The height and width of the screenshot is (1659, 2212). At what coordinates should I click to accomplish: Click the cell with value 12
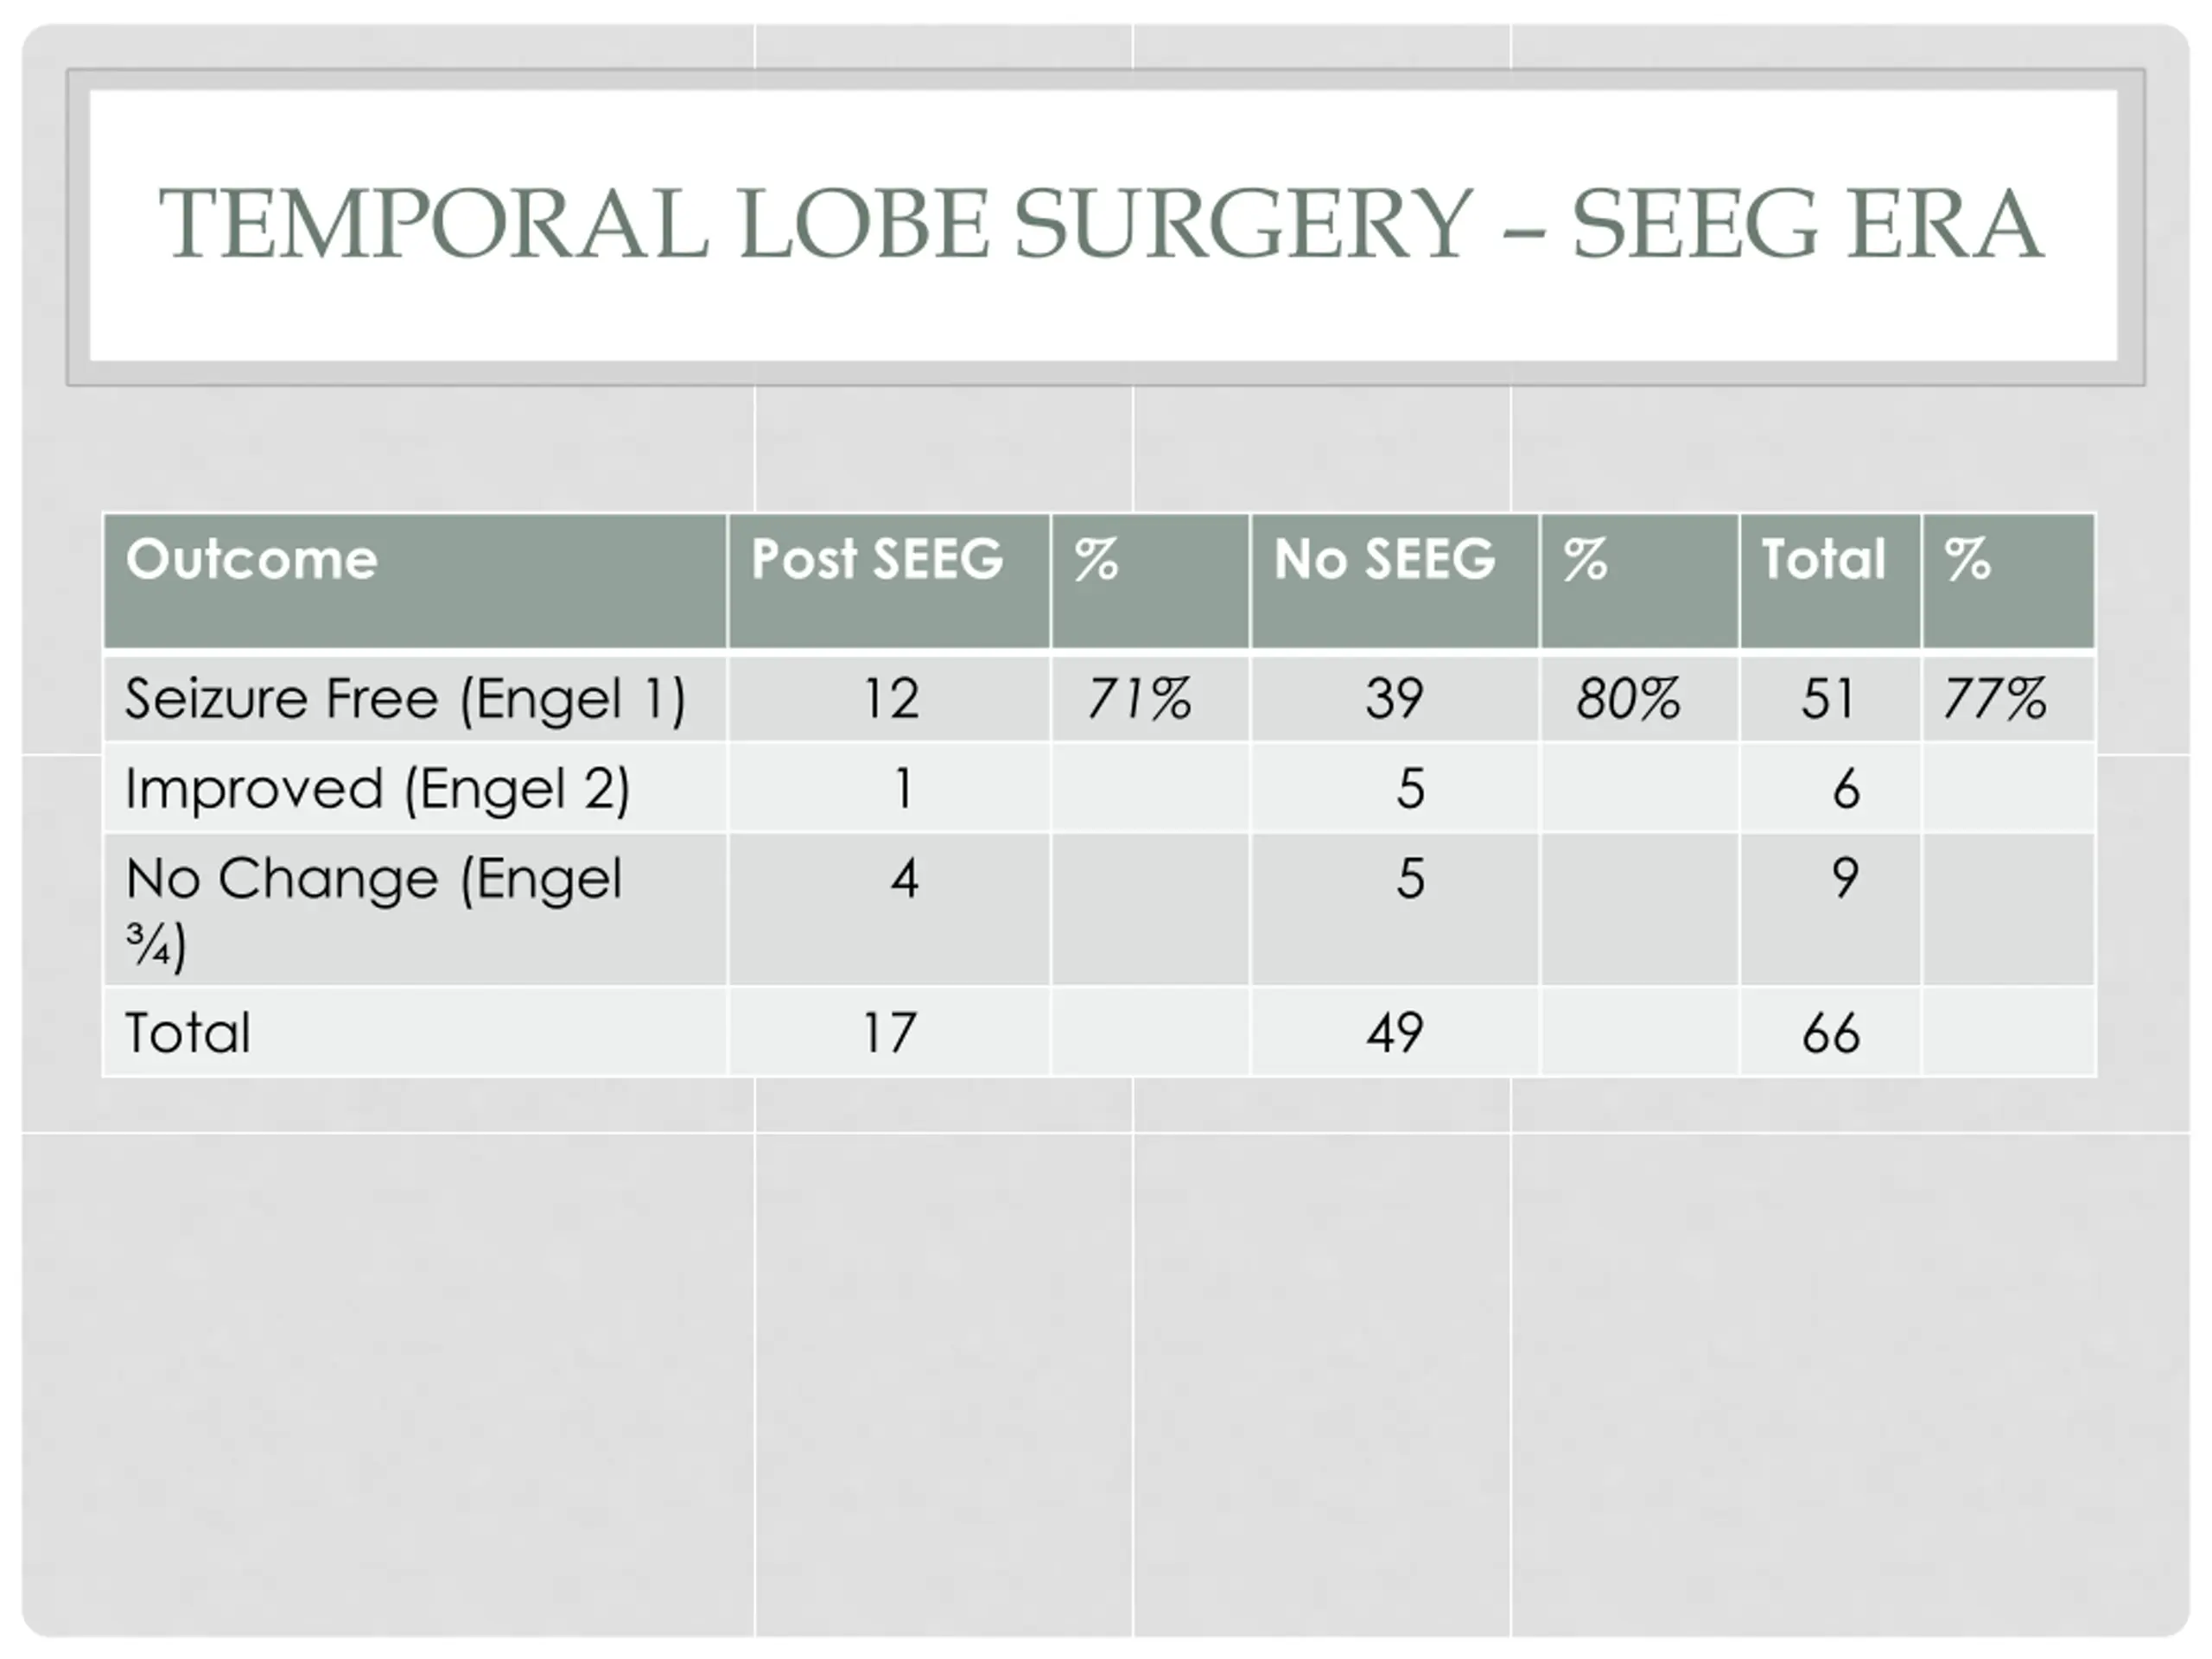coord(889,697)
